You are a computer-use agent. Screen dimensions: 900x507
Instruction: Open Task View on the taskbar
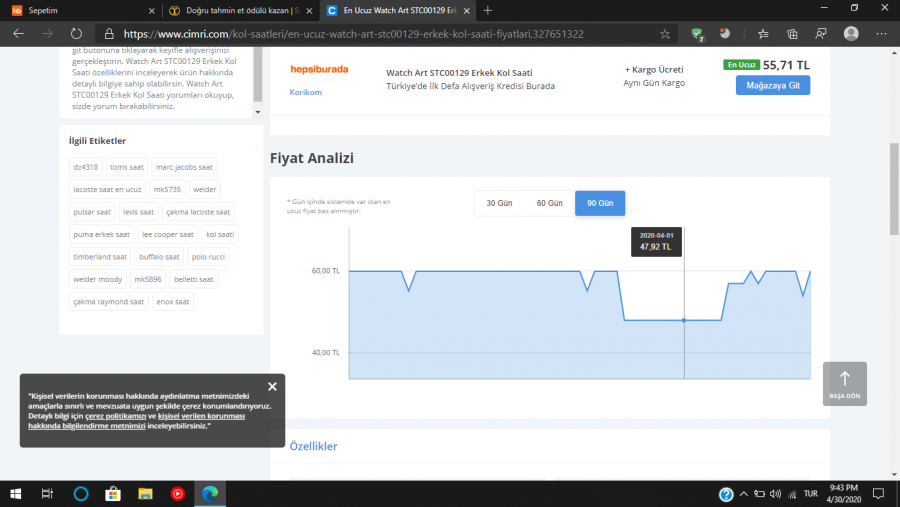48,494
